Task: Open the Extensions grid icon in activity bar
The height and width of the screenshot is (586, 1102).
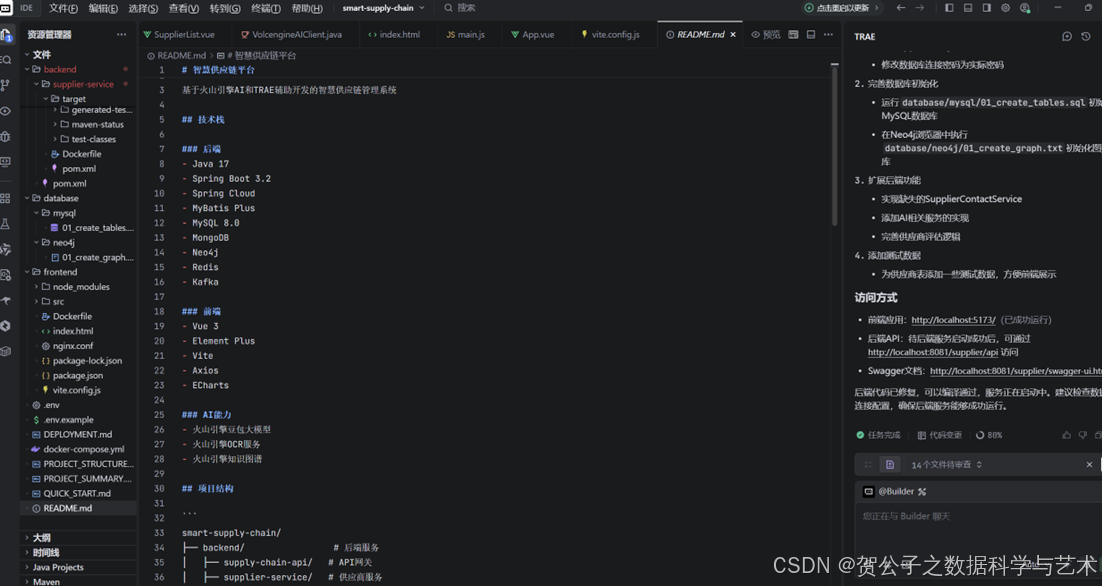Action: [6, 198]
